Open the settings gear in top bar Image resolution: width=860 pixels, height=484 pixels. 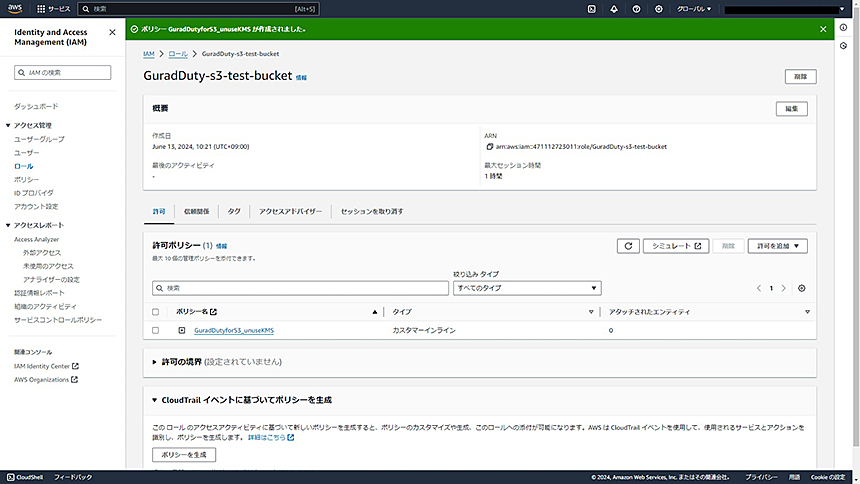pyautogui.click(x=659, y=9)
